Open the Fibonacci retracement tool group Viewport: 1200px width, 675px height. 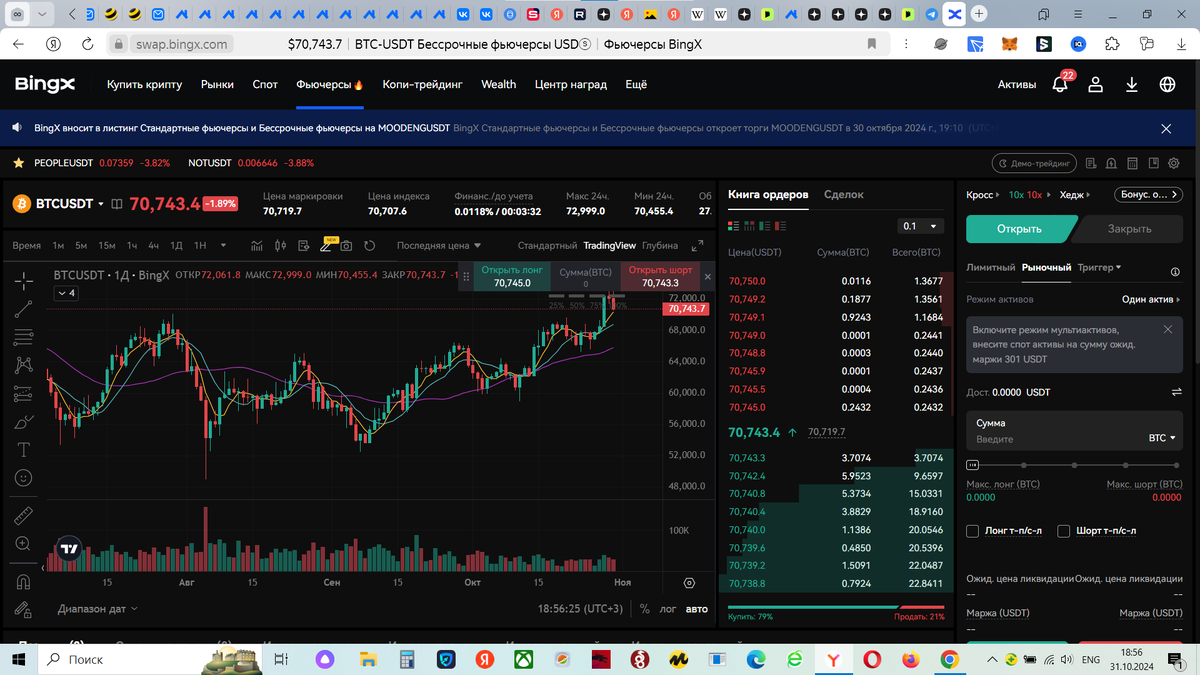pos(24,337)
